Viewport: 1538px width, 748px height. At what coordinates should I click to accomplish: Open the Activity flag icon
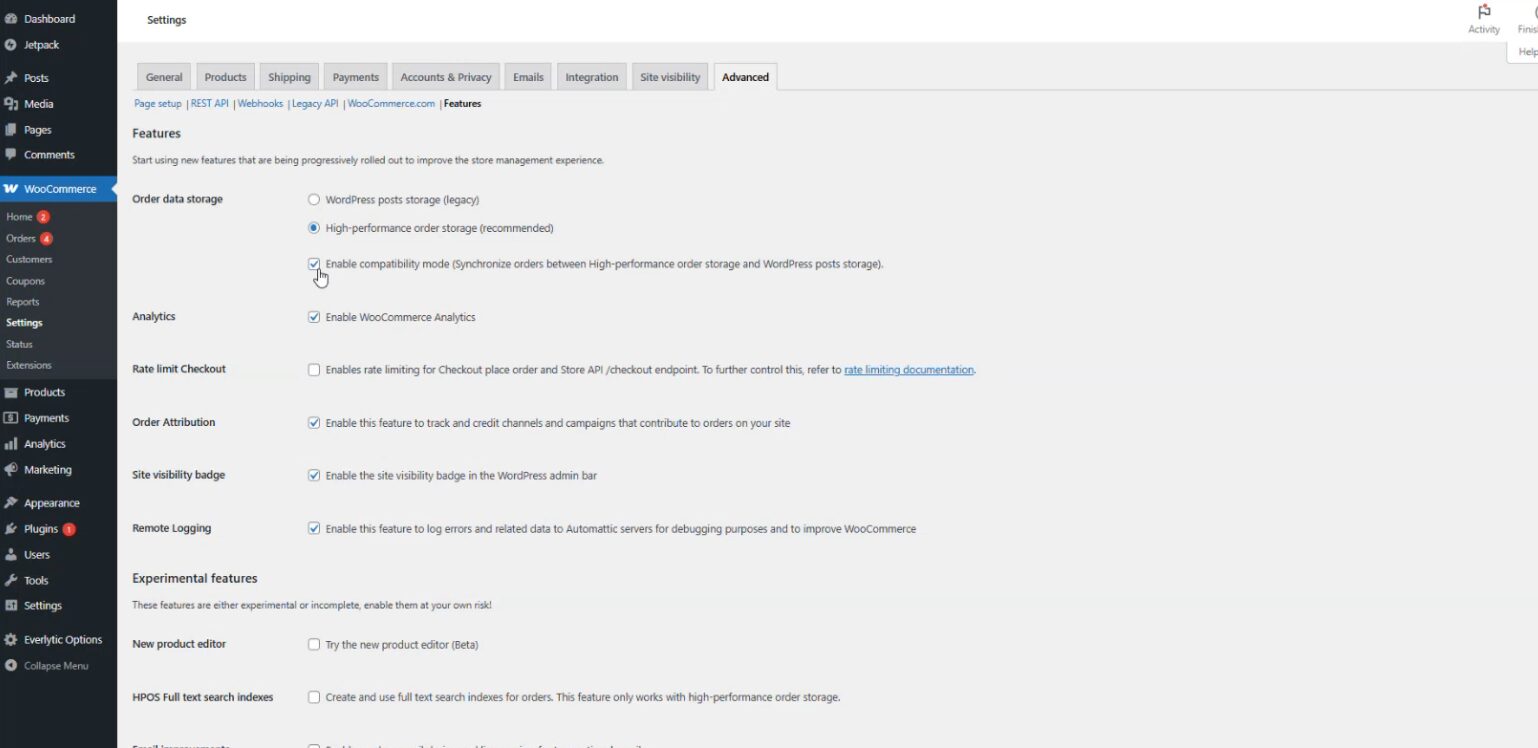[x=1483, y=12]
